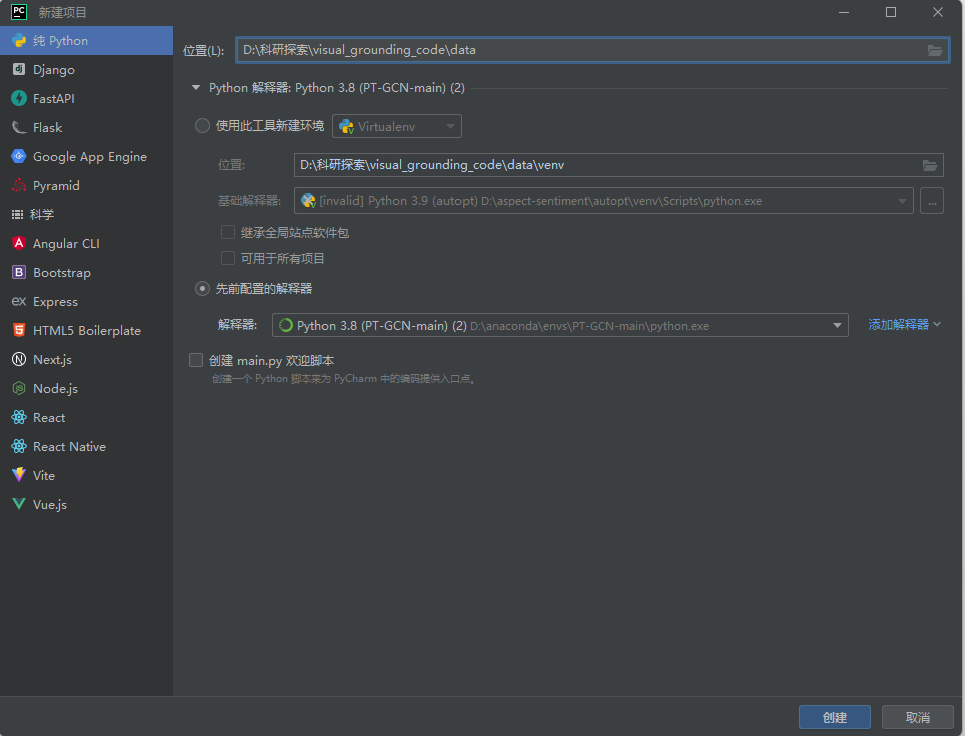
Task: Browse folder for the venv location
Action: pos(930,165)
